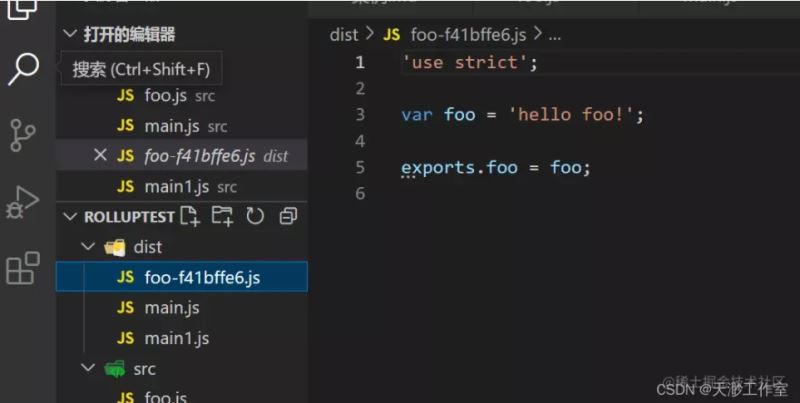
Task: Refresh the ROLLUPTEST explorer
Action: coord(255,216)
